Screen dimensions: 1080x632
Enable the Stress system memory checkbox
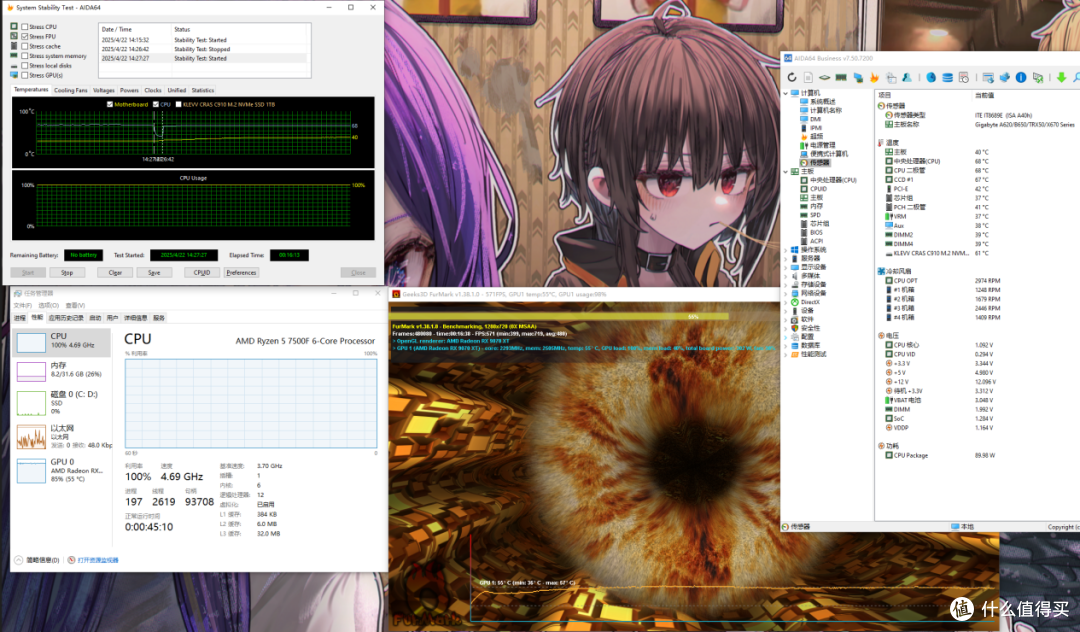tap(25, 56)
